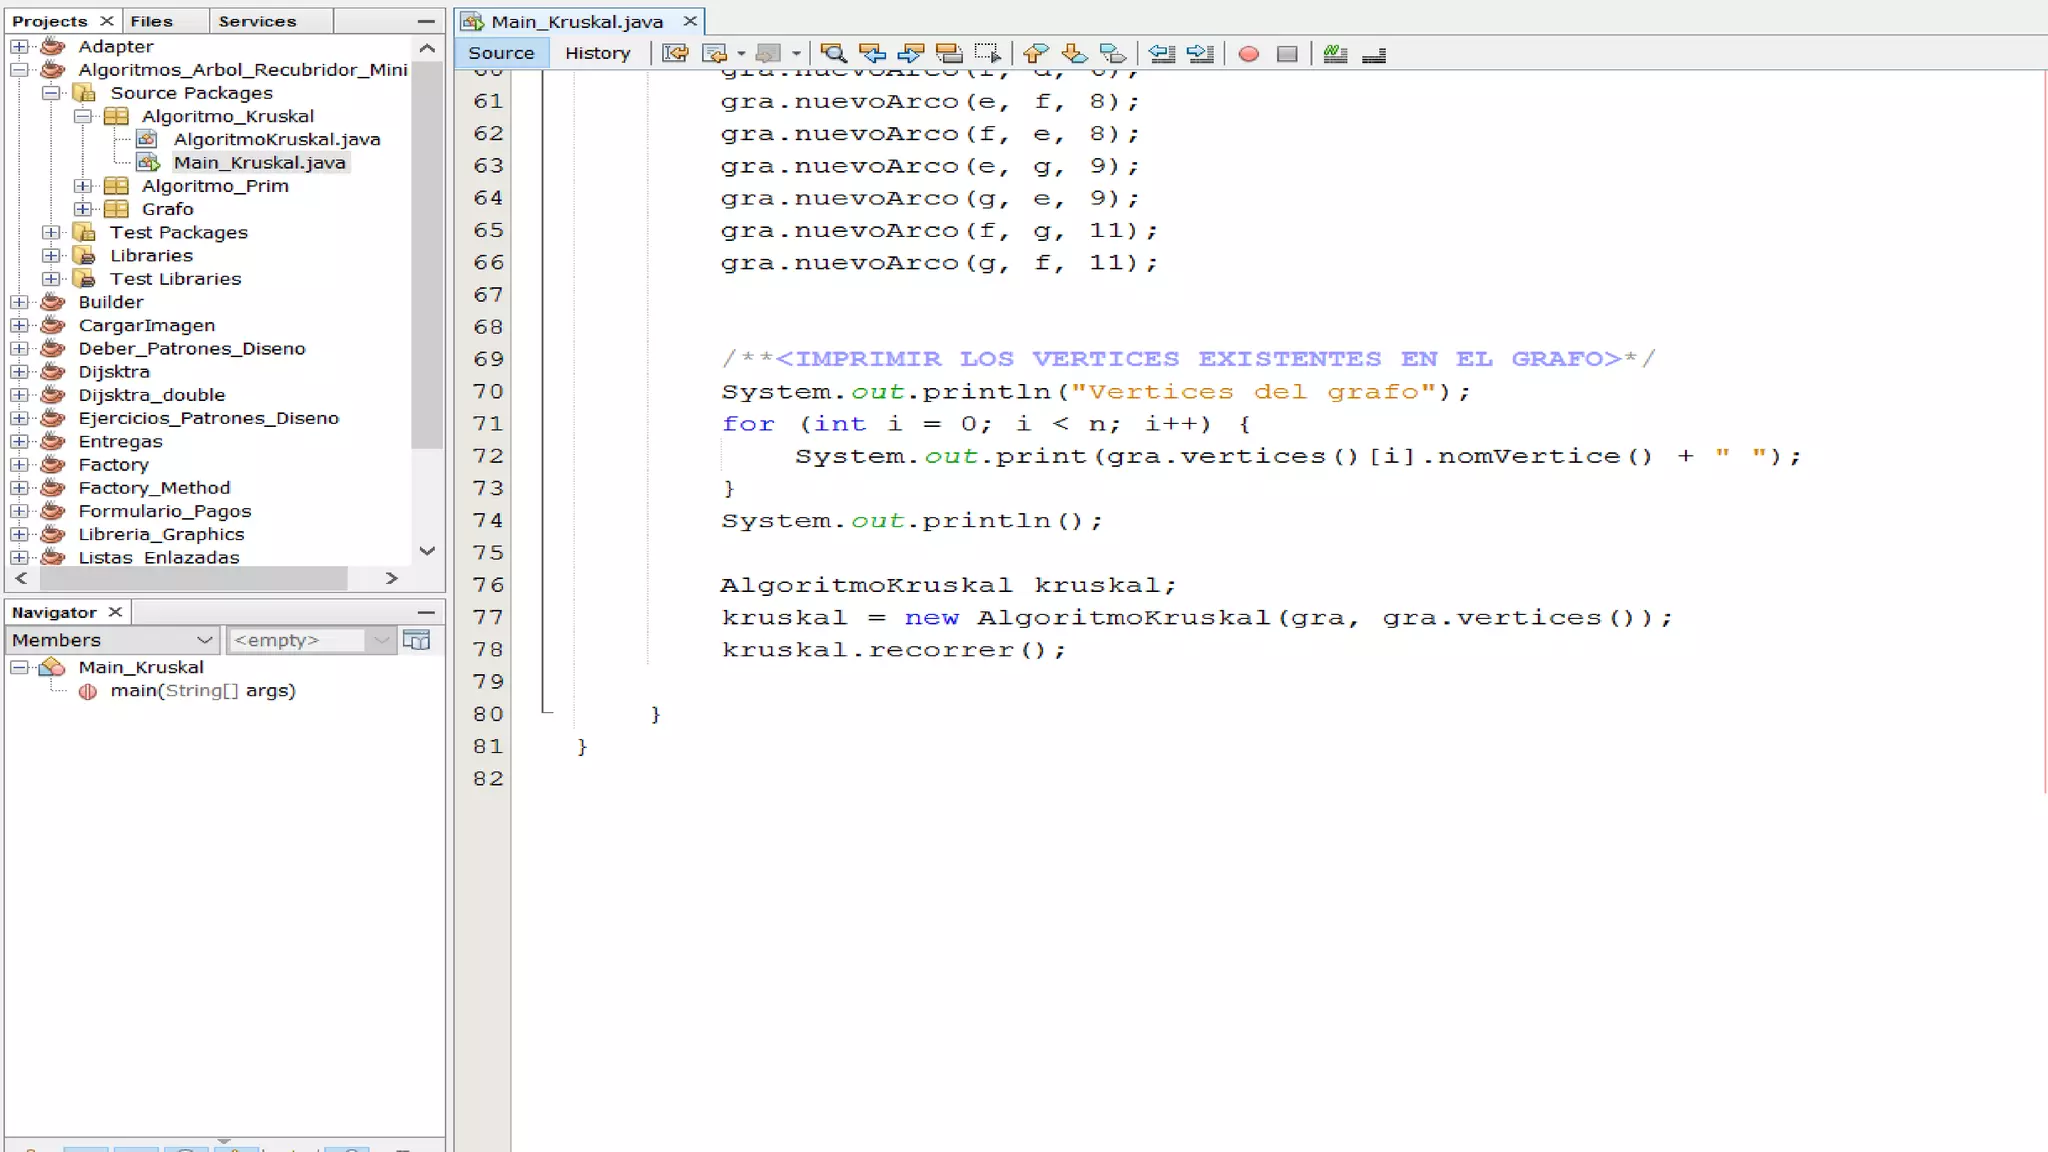
Task: Select the Dijsktra_double project
Action: (x=151, y=395)
